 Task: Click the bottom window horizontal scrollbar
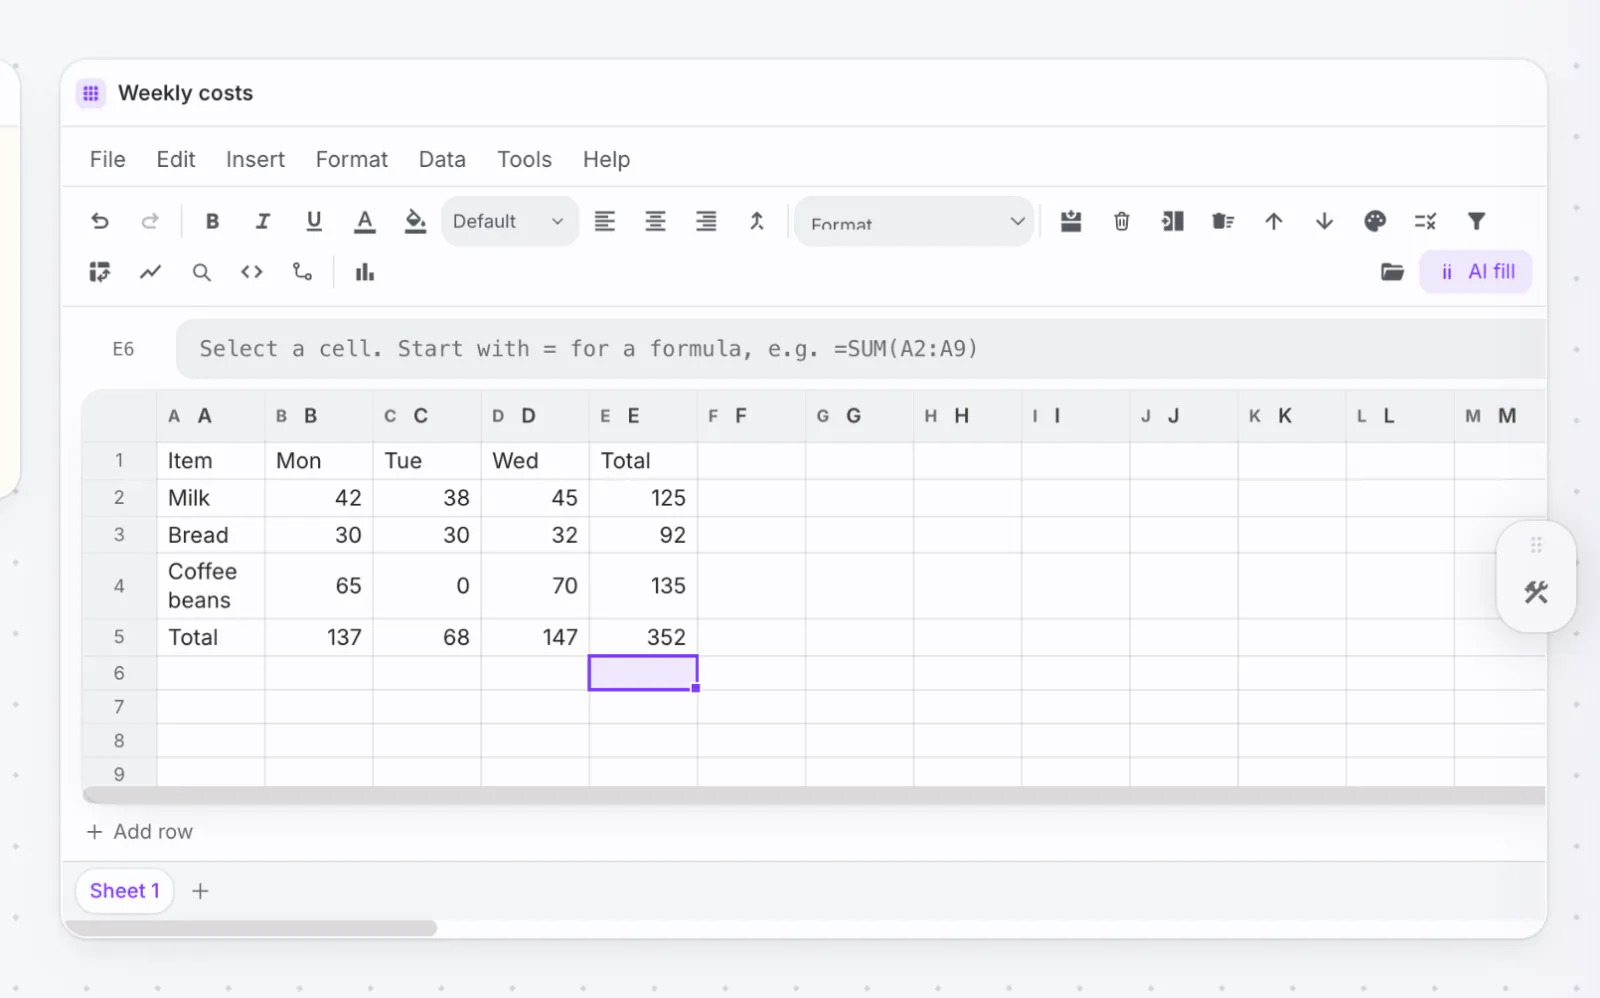click(250, 928)
